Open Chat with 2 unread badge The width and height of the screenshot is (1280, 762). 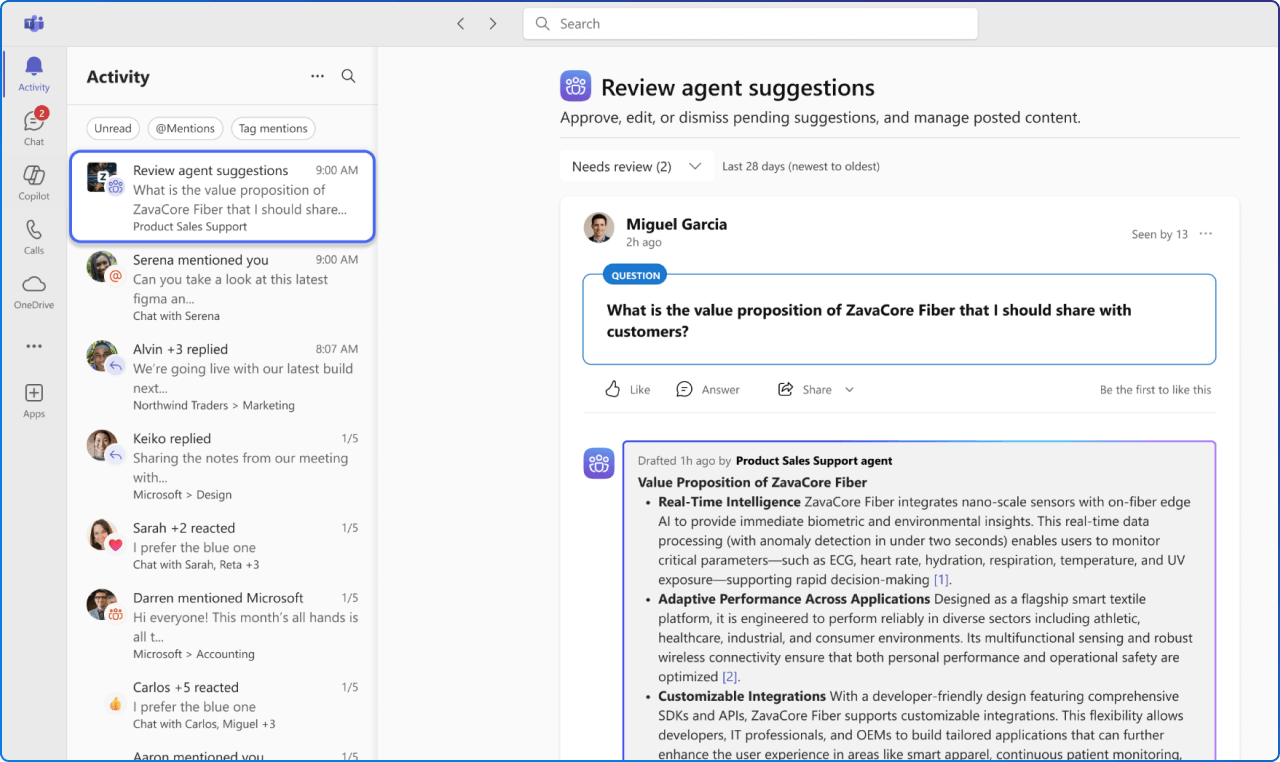pyautogui.click(x=34, y=128)
